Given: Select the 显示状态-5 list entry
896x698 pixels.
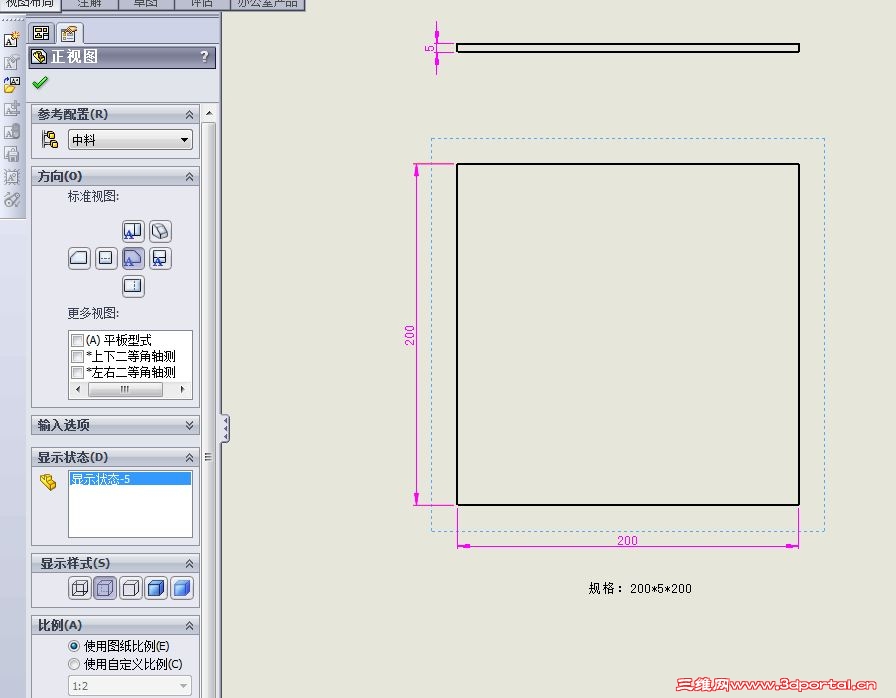Looking at the screenshot, I should tap(130, 479).
